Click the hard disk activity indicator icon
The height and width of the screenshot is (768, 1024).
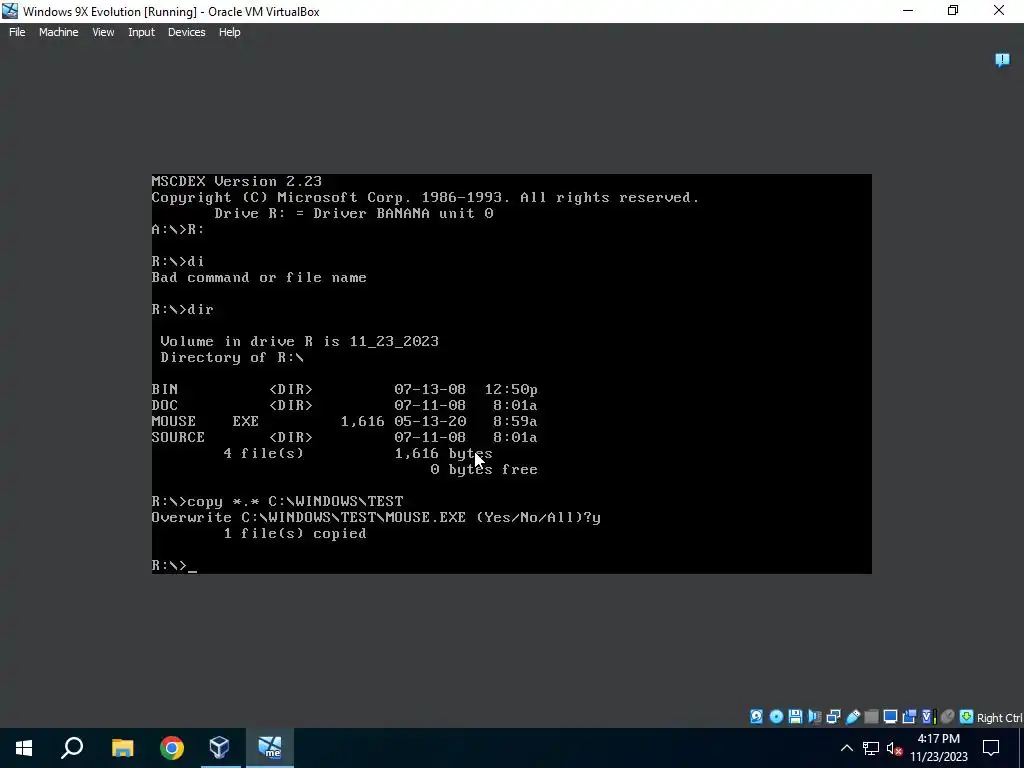(x=756, y=716)
